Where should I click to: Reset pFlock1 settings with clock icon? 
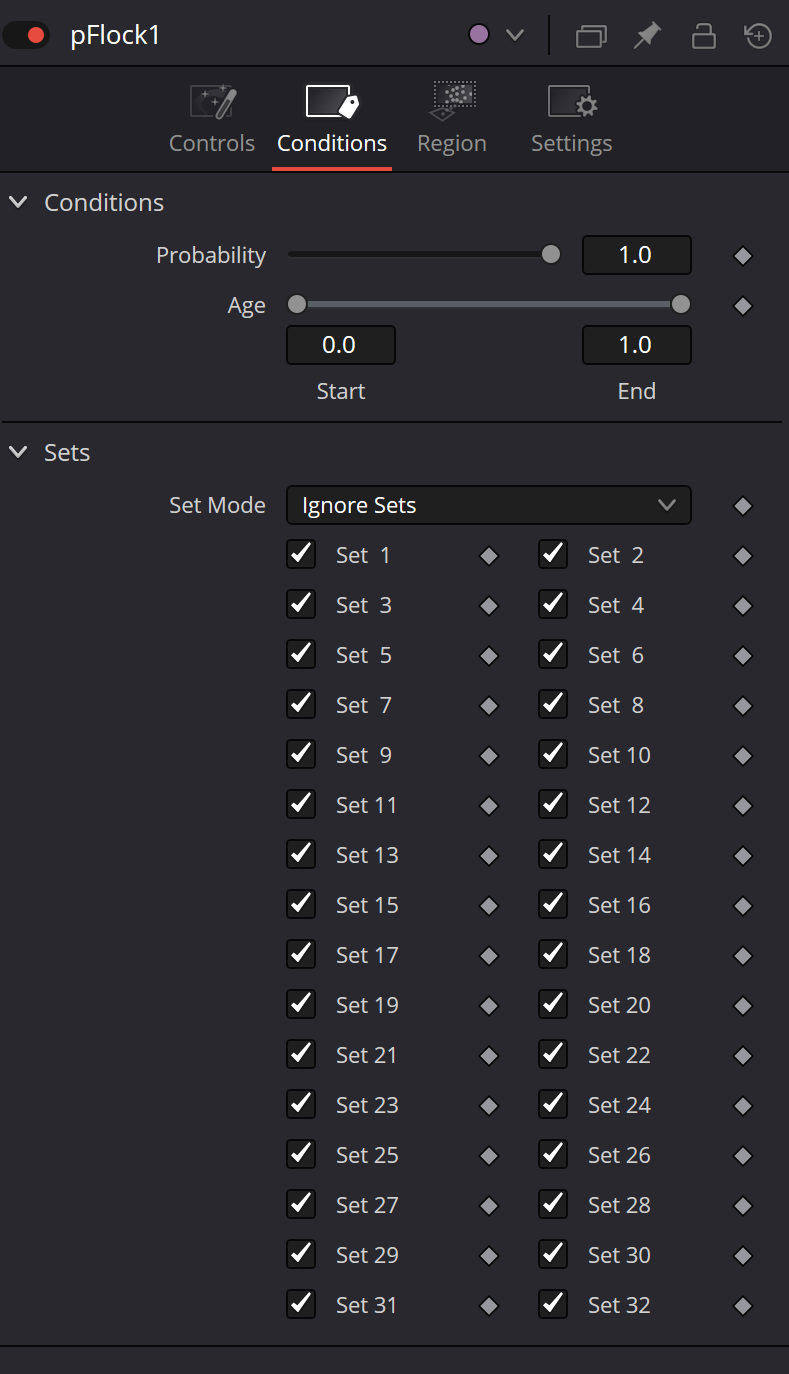click(x=759, y=36)
